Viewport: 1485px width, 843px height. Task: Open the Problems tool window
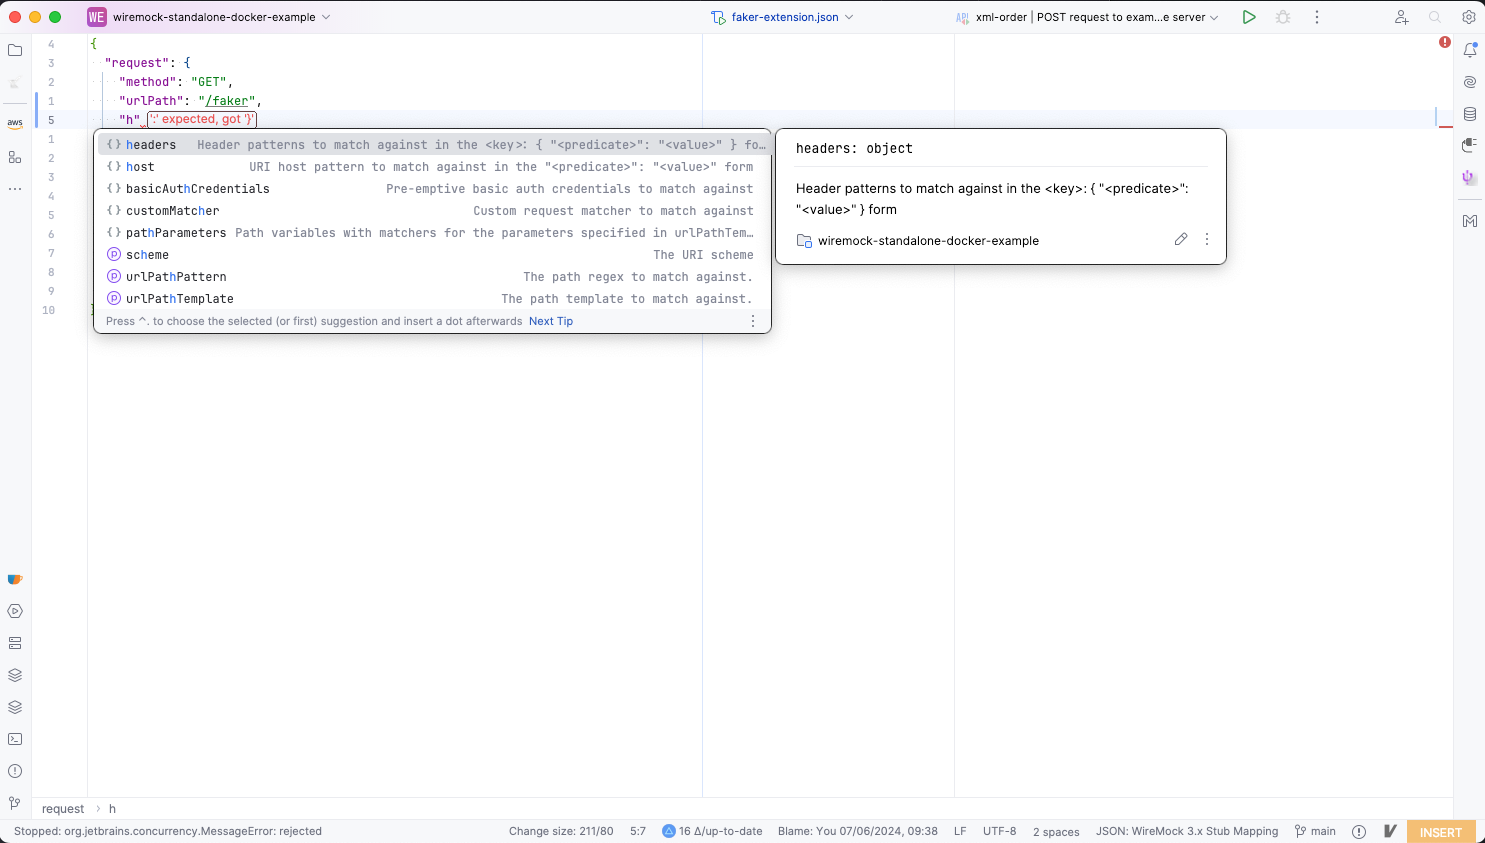click(15, 771)
